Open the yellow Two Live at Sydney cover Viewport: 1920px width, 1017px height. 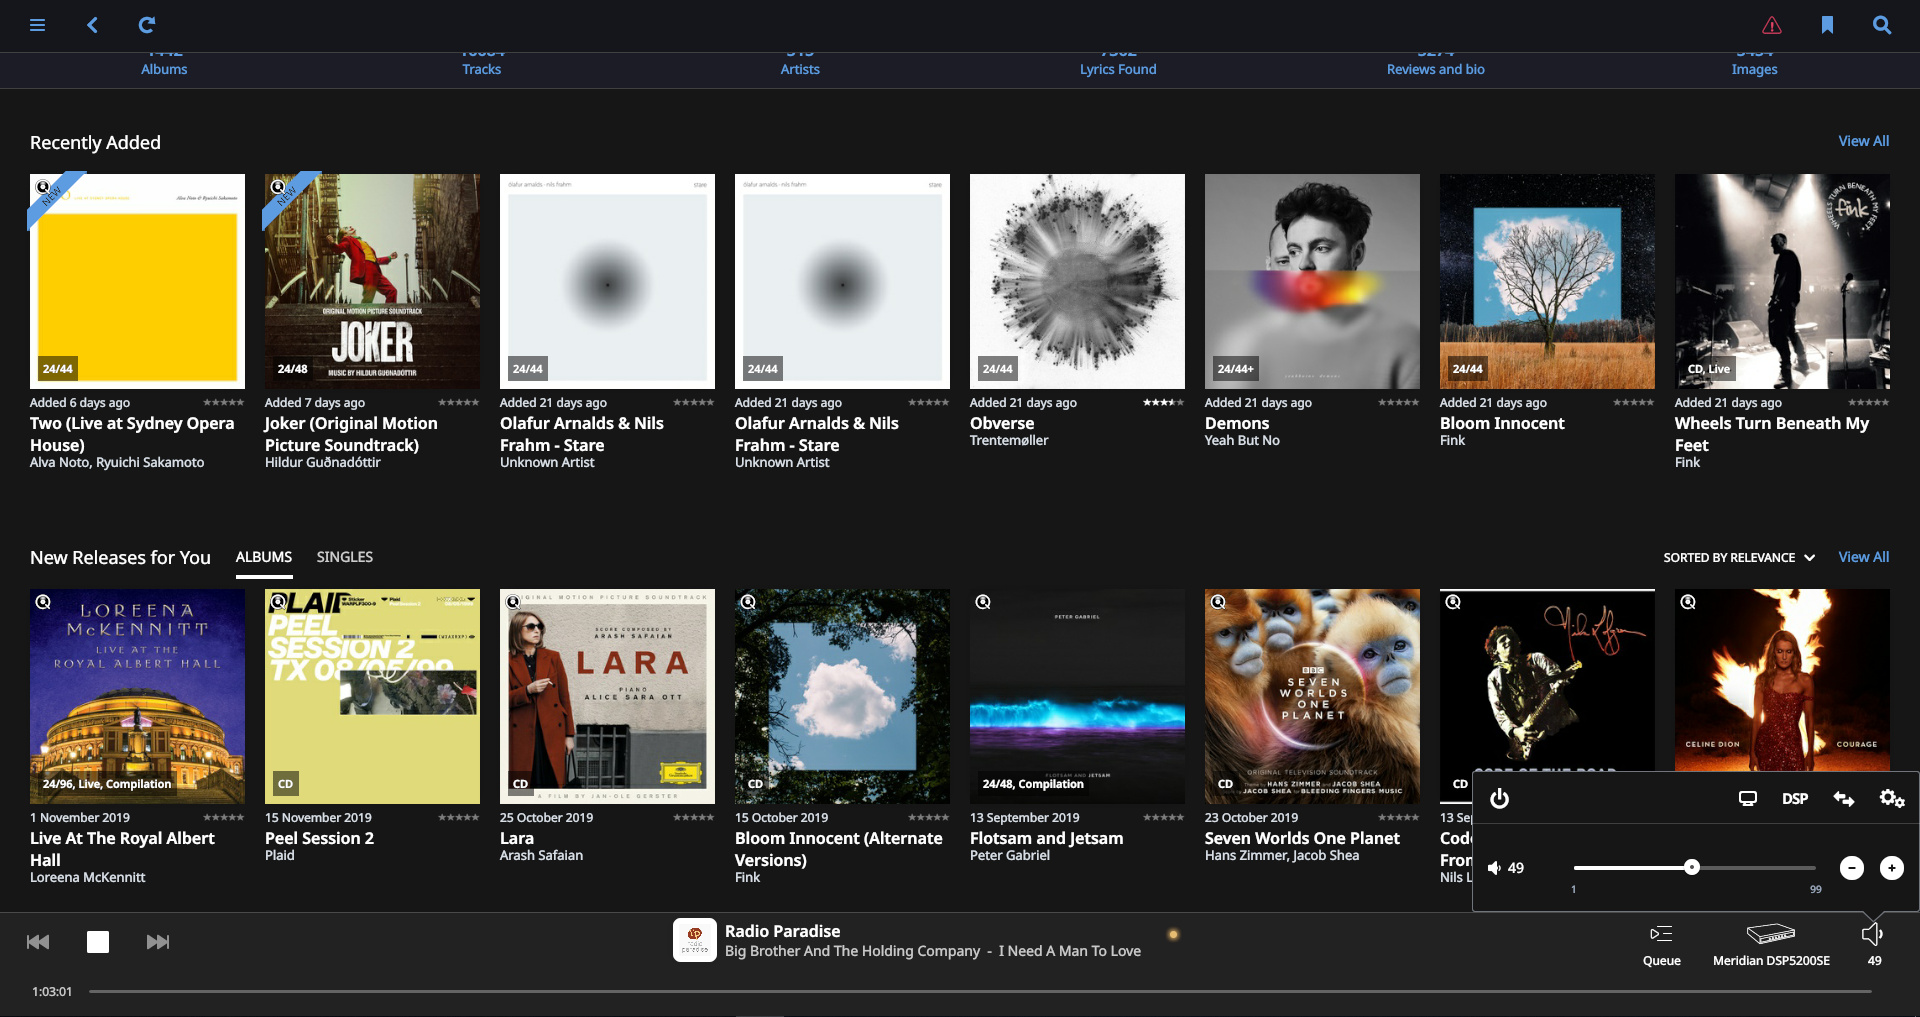(x=137, y=281)
